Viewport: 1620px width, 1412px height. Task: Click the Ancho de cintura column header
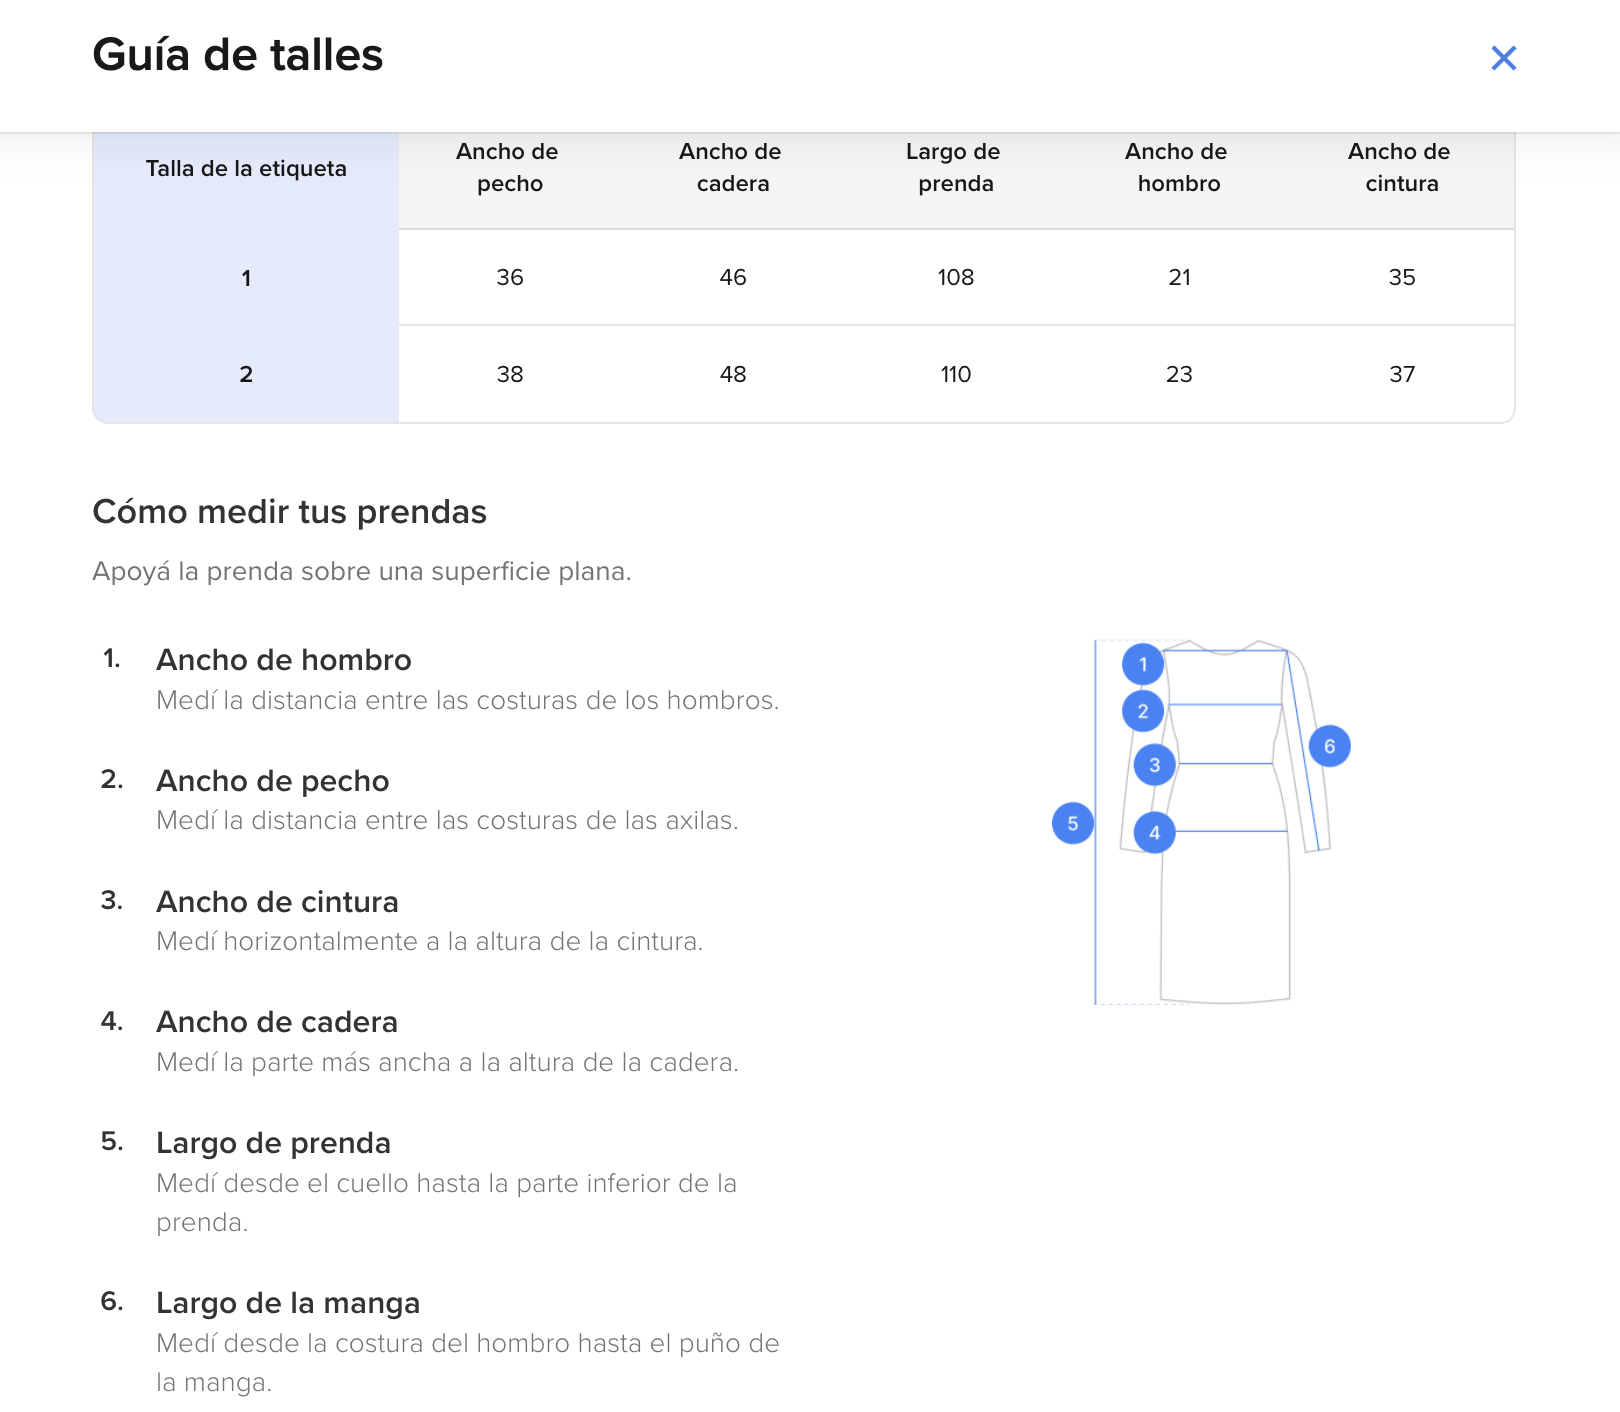(1401, 168)
